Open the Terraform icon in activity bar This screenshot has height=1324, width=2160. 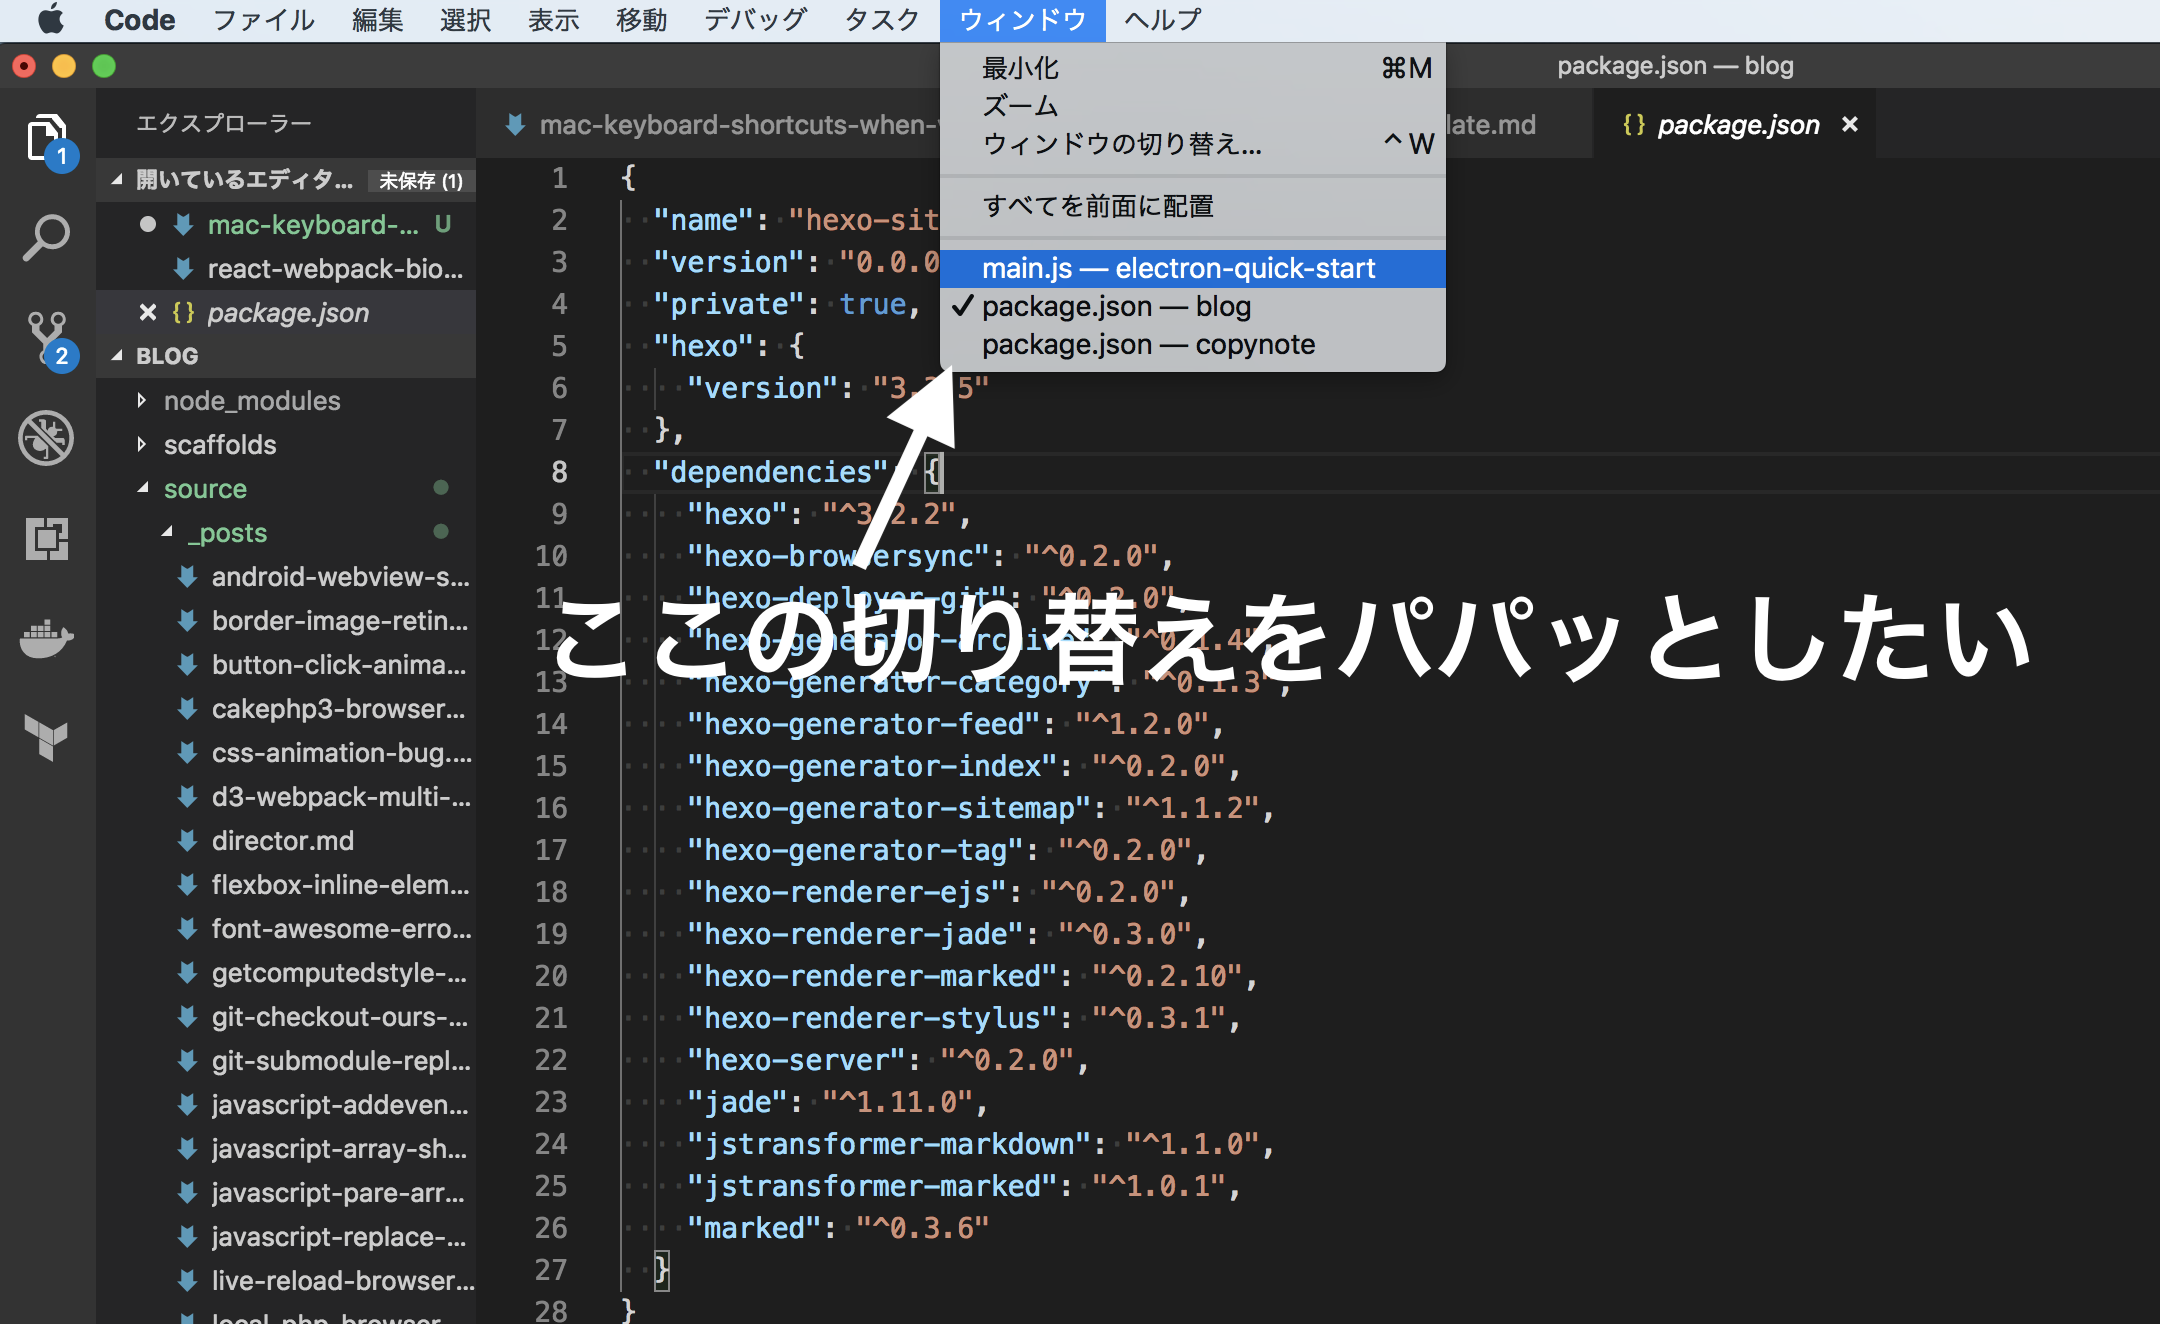click(46, 738)
